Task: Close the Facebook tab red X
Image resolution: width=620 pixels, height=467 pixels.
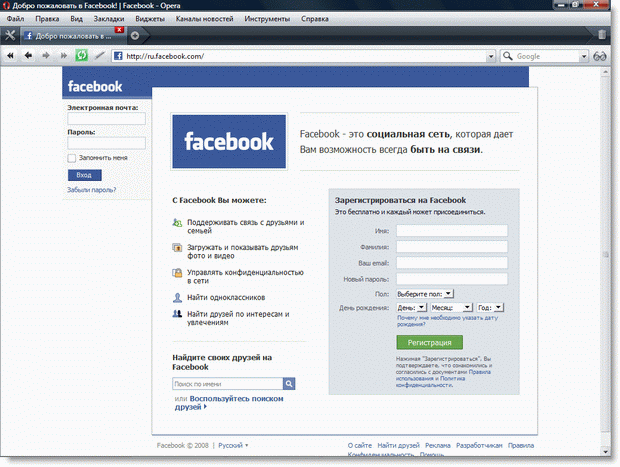Action: [x=119, y=30]
